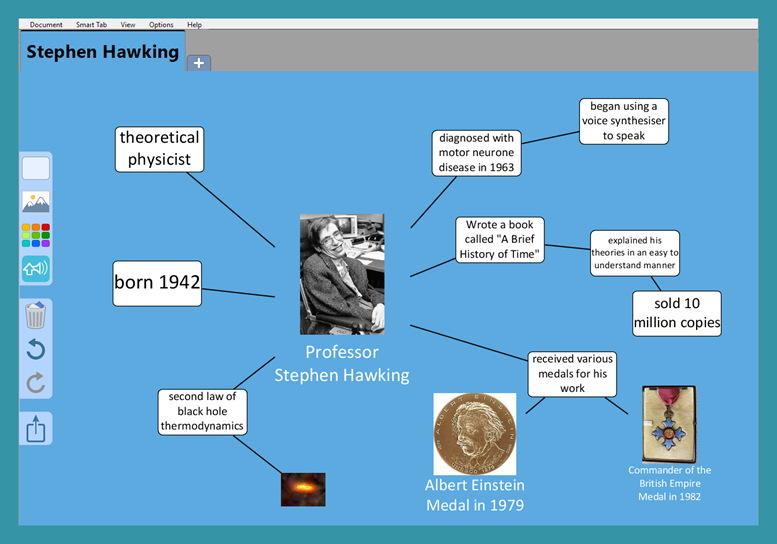Image resolution: width=777 pixels, height=544 pixels.
Task: Click the undo arrow
Action: pos(35,349)
